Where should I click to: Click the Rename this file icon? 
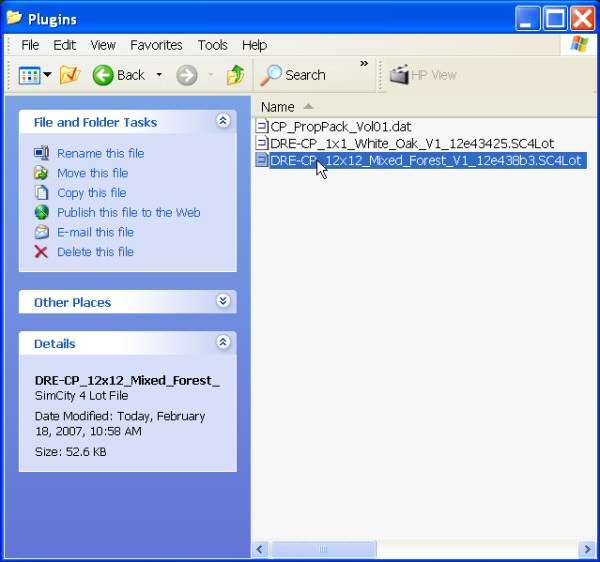click(41, 153)
